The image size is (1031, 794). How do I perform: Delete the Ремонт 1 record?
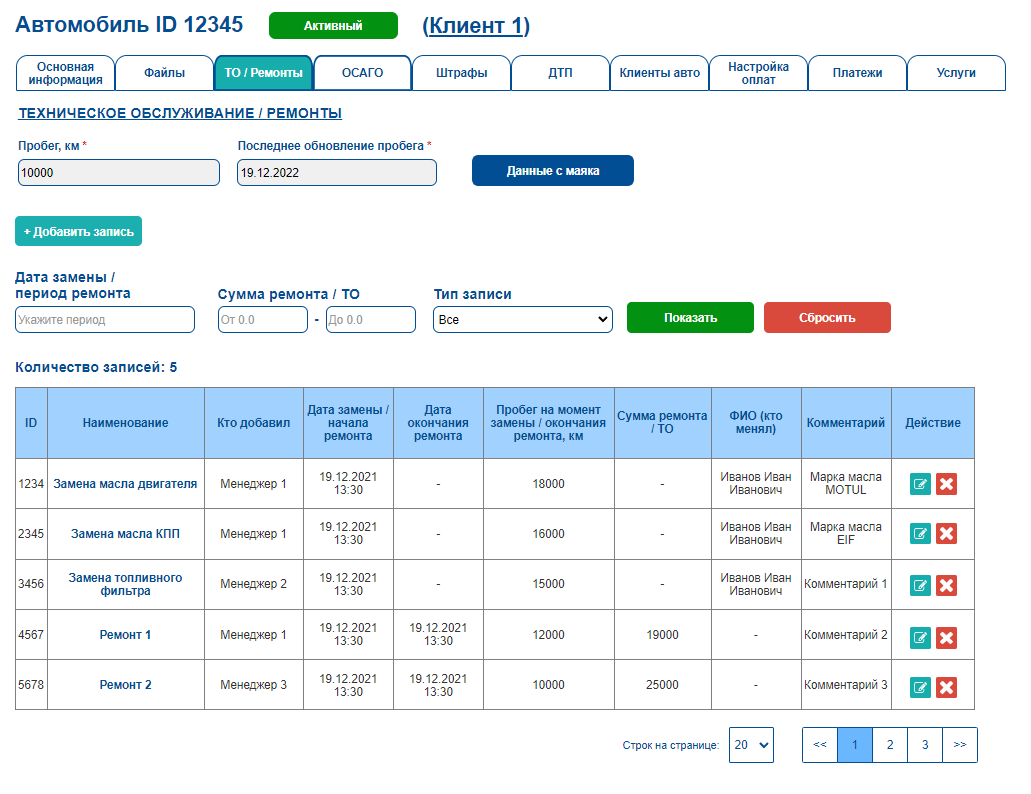click(x=946, y=638)
